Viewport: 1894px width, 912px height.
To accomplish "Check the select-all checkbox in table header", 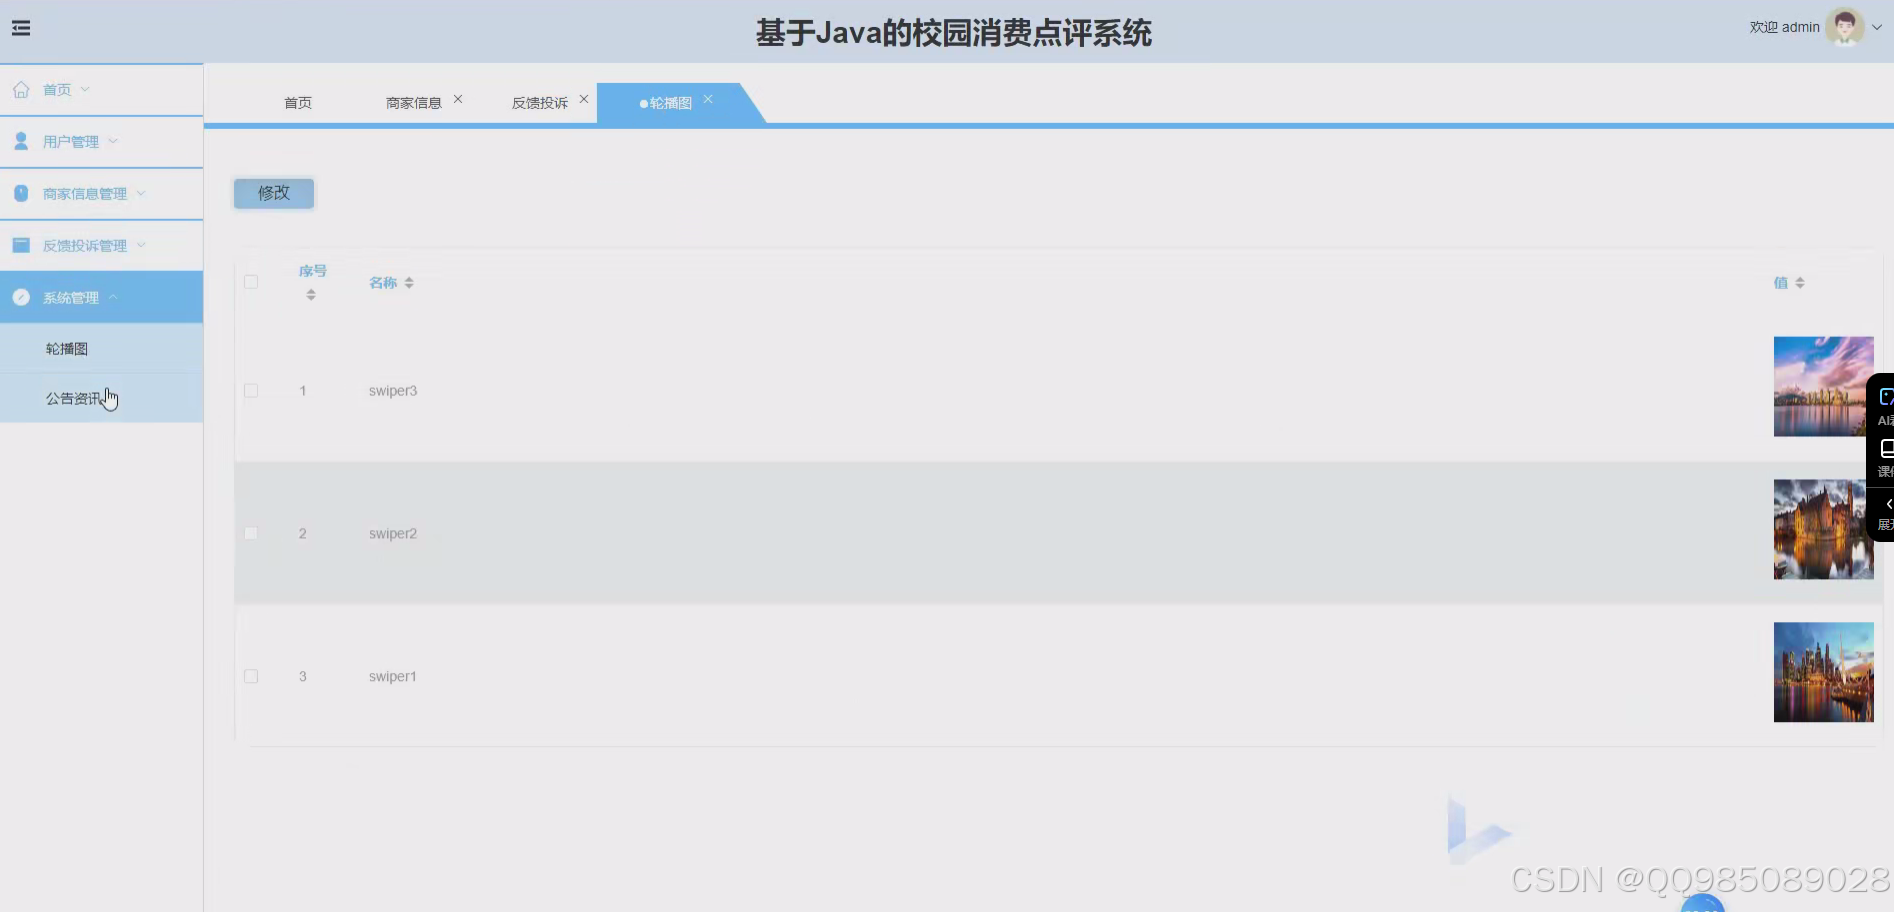I will 251,282.
